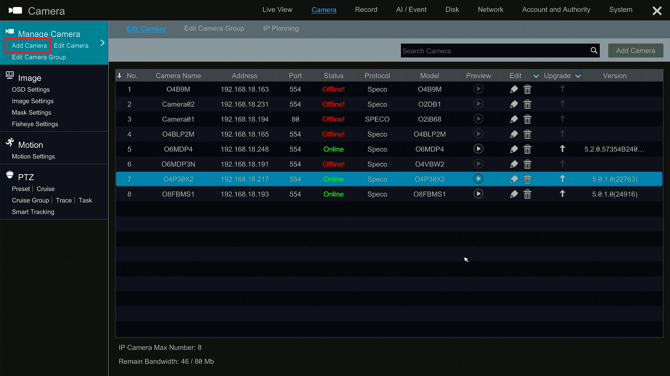The image size is (670, 376).
Task: Delete the O4BLP2M camera entry
Action: pos(527,134)
